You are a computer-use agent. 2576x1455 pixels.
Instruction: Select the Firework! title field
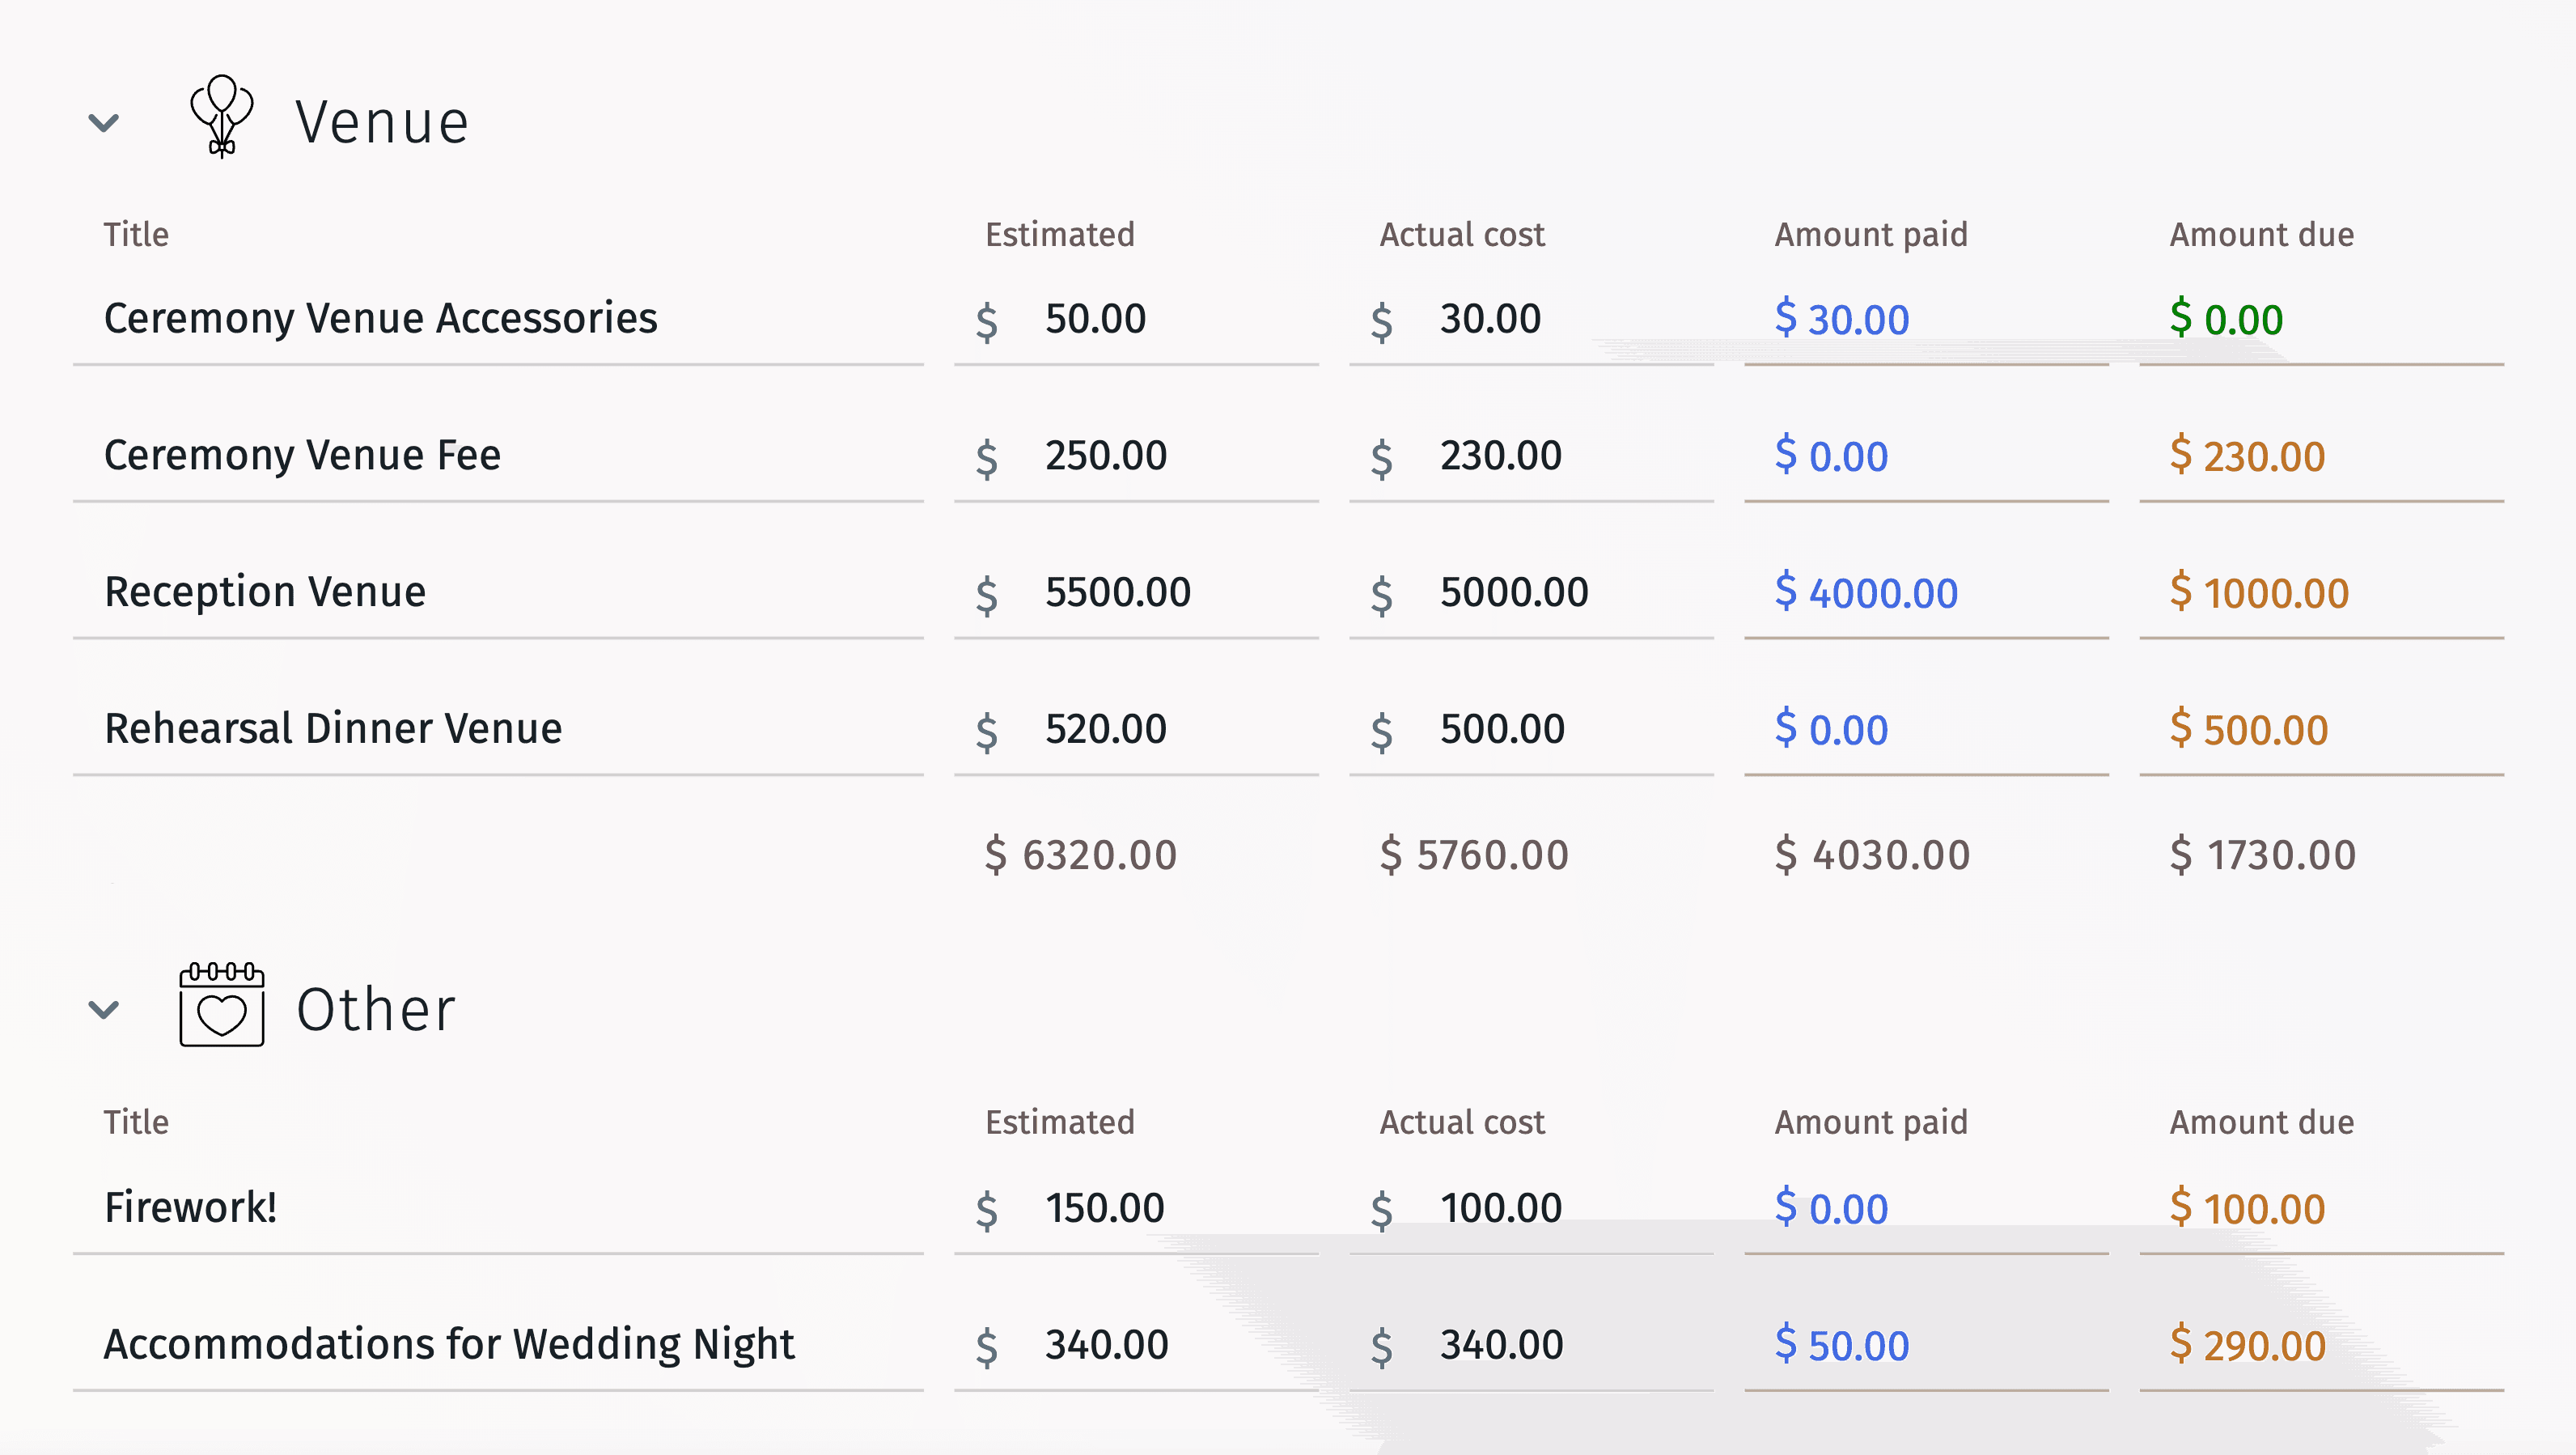[x=192, y=1208]
